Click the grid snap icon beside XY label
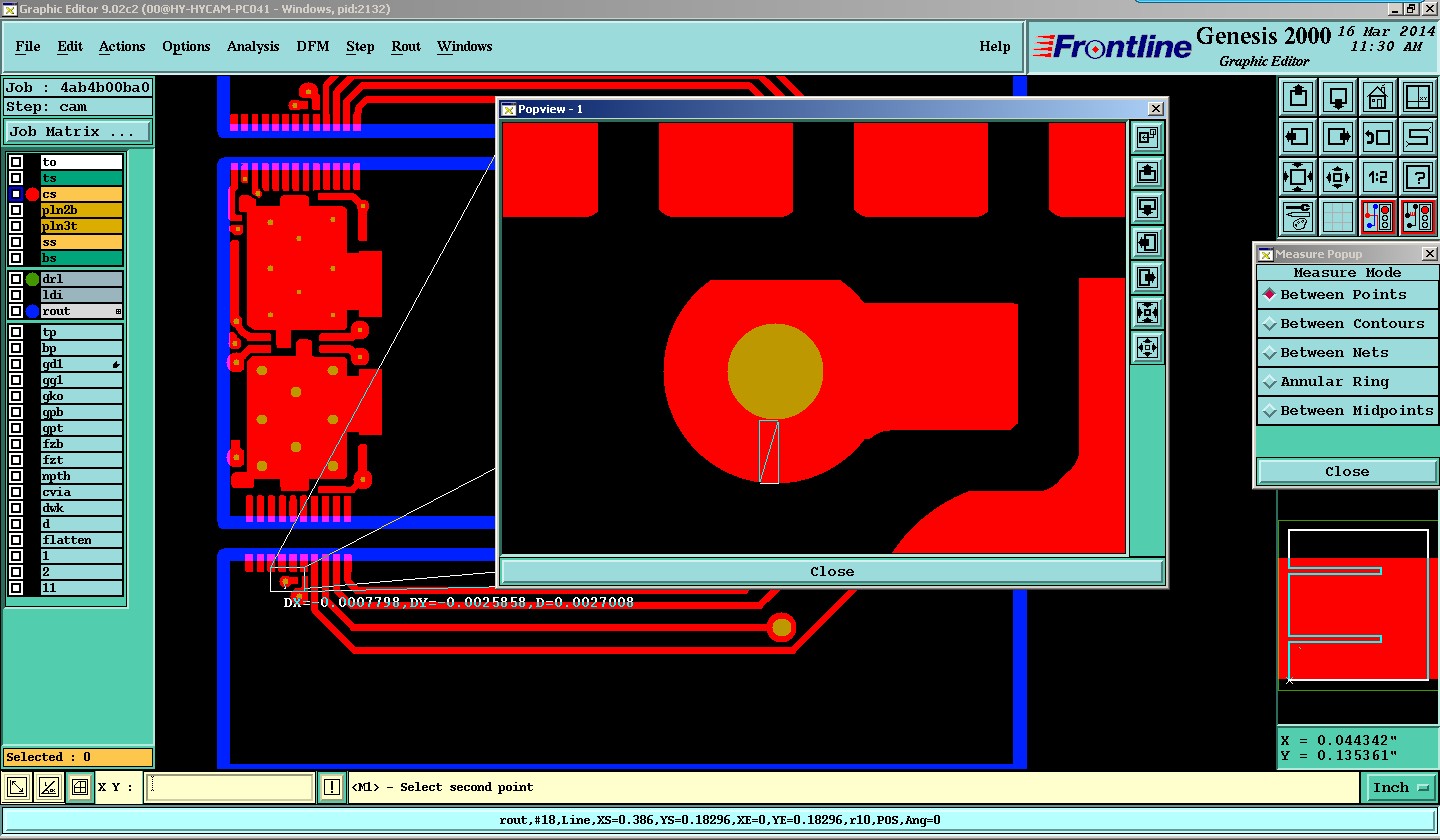 [x=80, y=787]
